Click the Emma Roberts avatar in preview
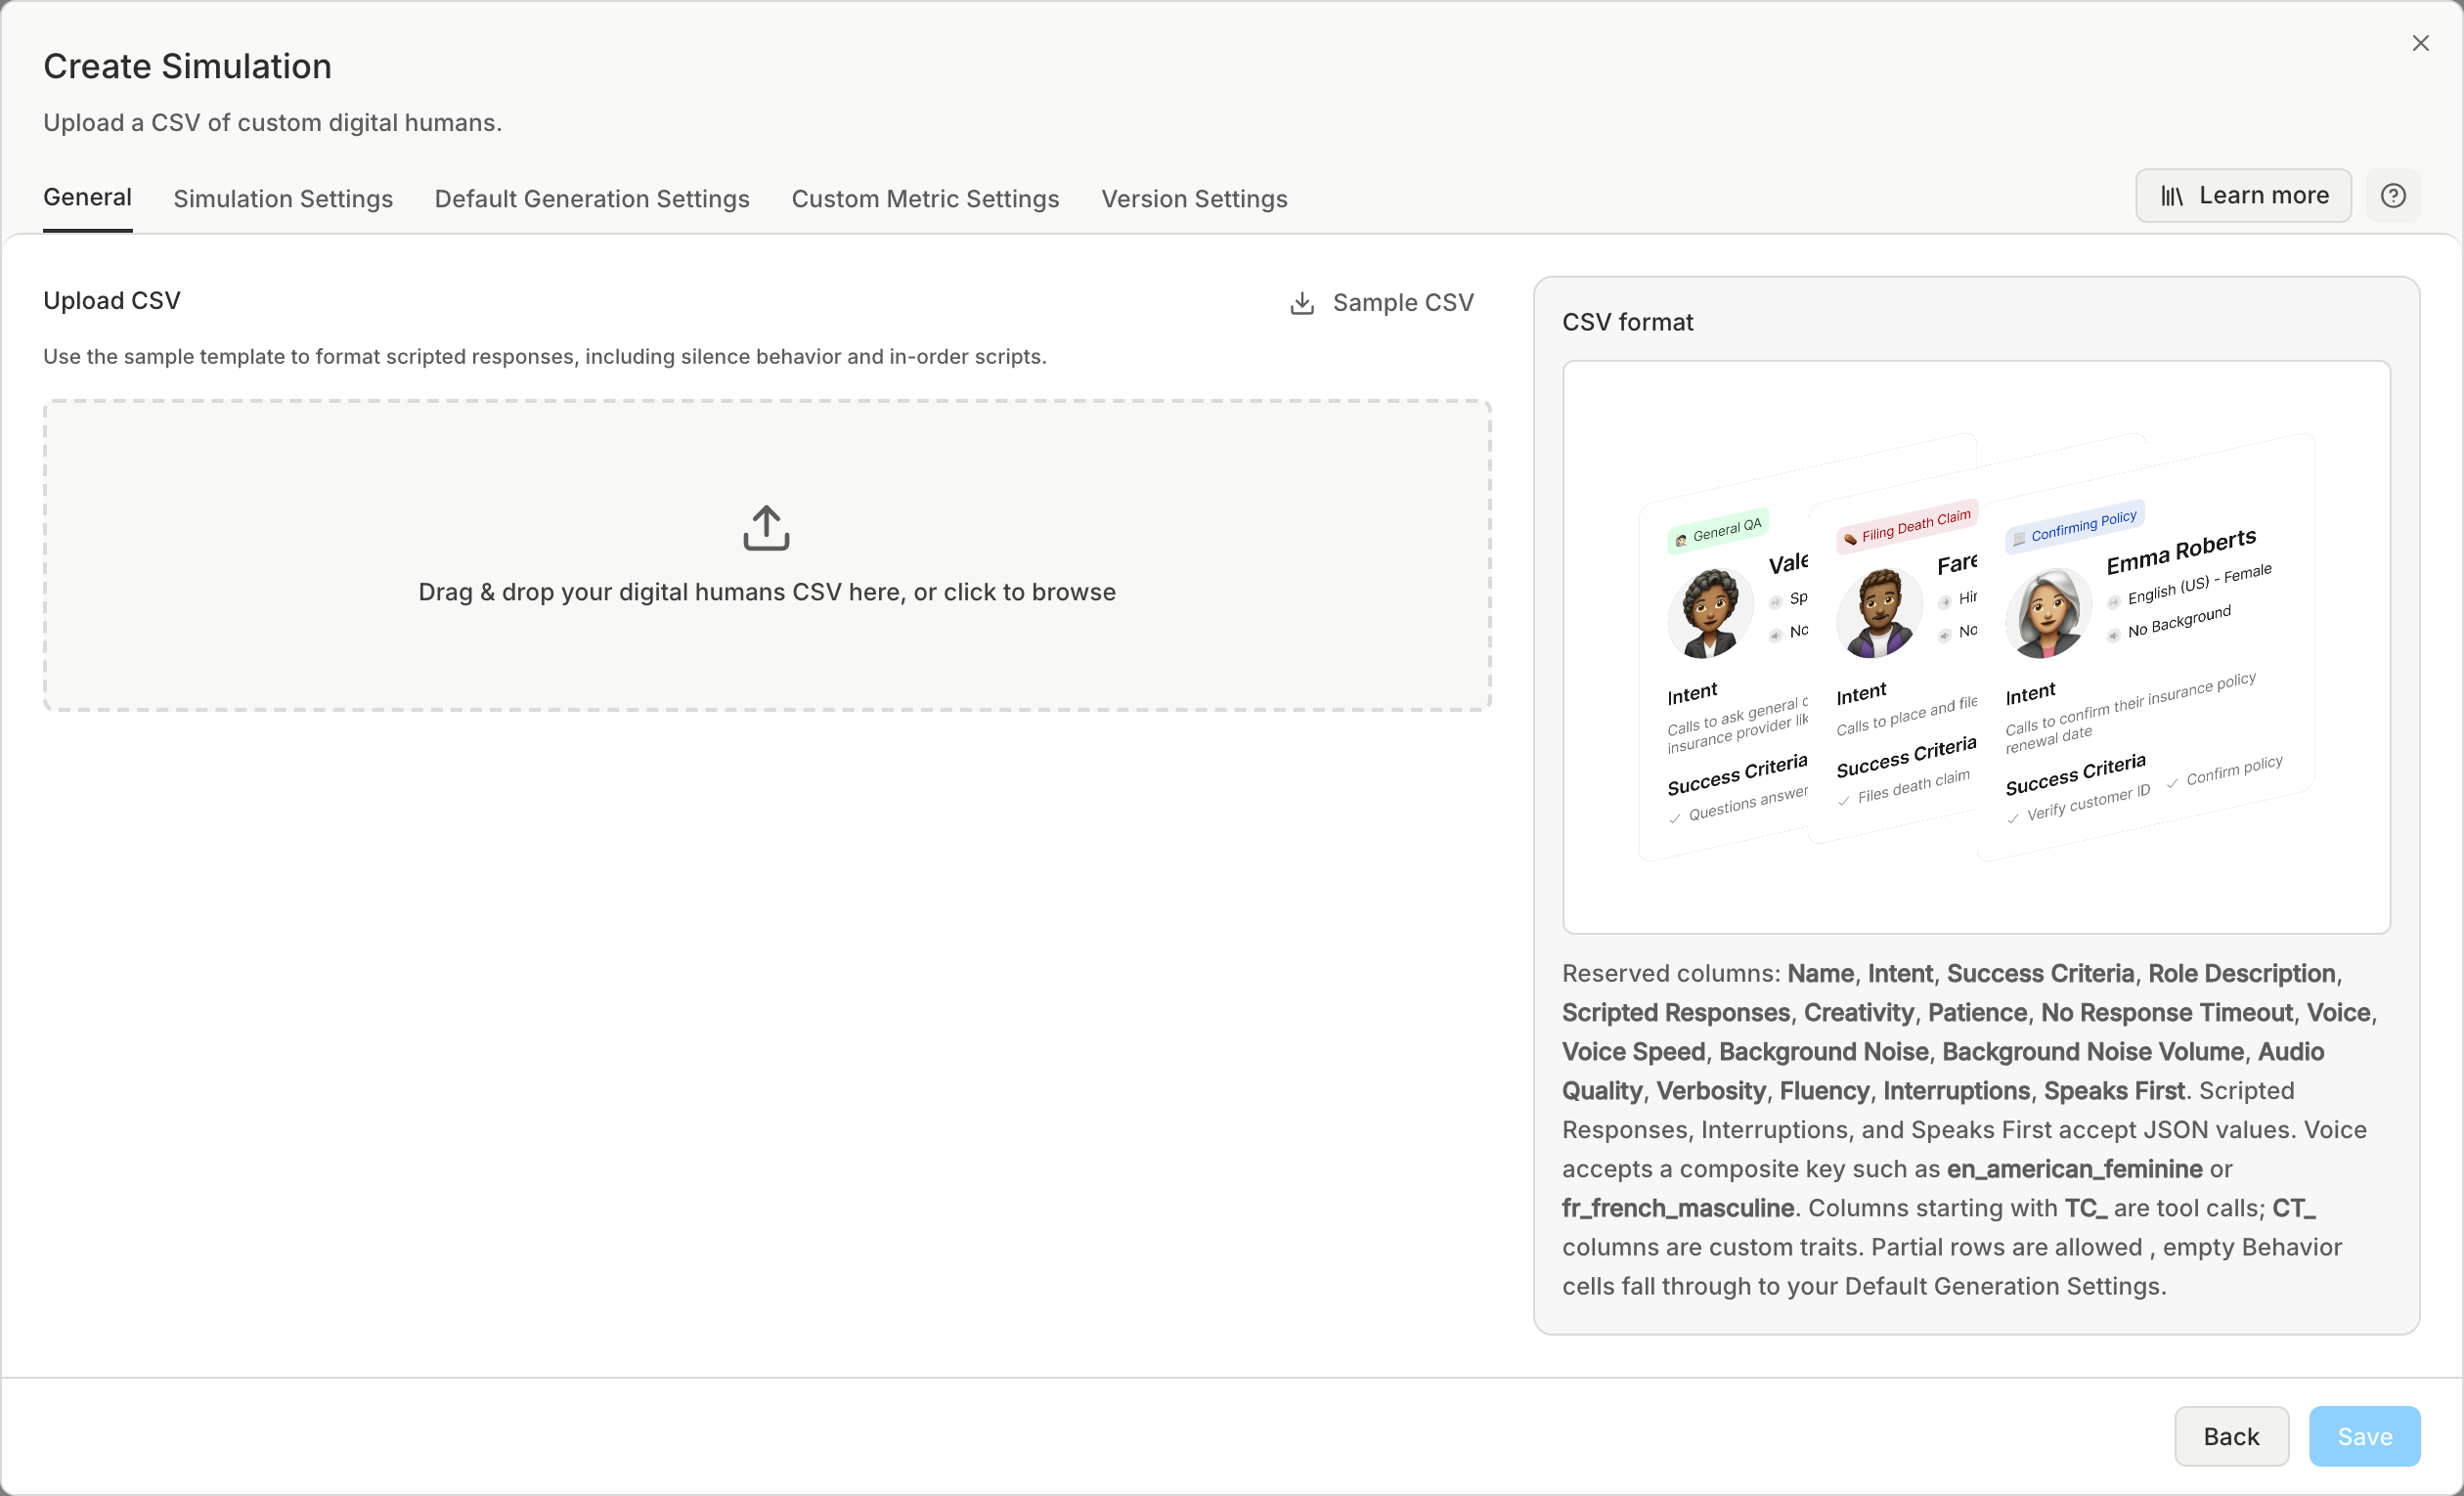 point(2049,612)
